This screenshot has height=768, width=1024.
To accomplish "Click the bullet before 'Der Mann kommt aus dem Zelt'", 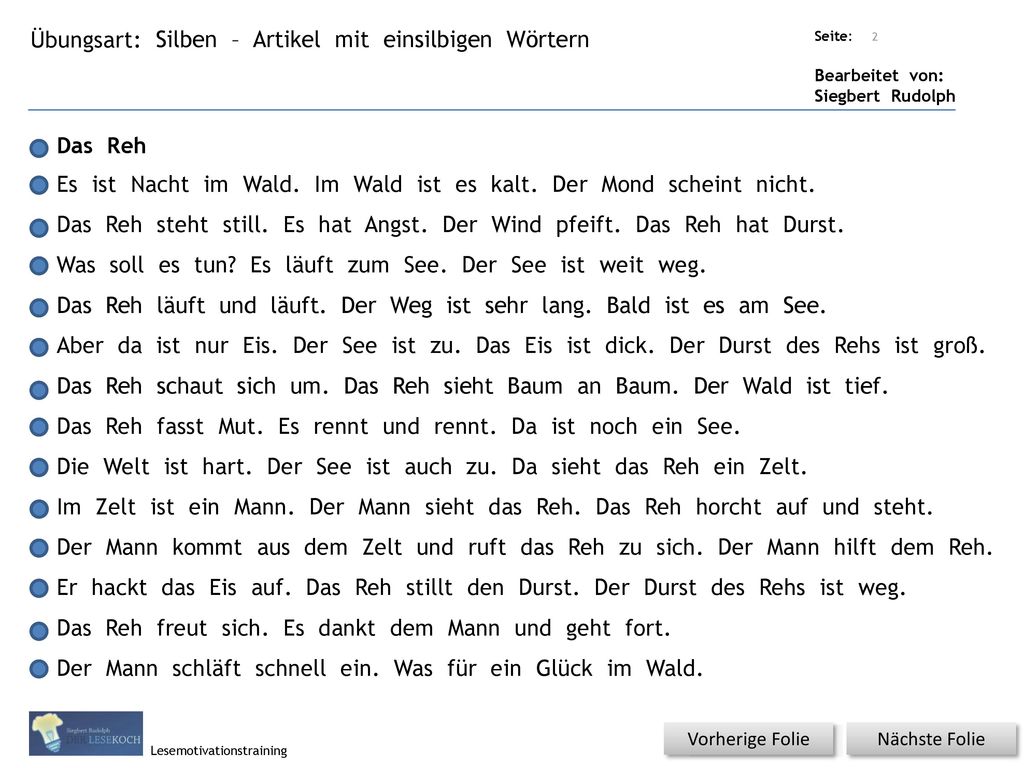I will click(39, 548).
